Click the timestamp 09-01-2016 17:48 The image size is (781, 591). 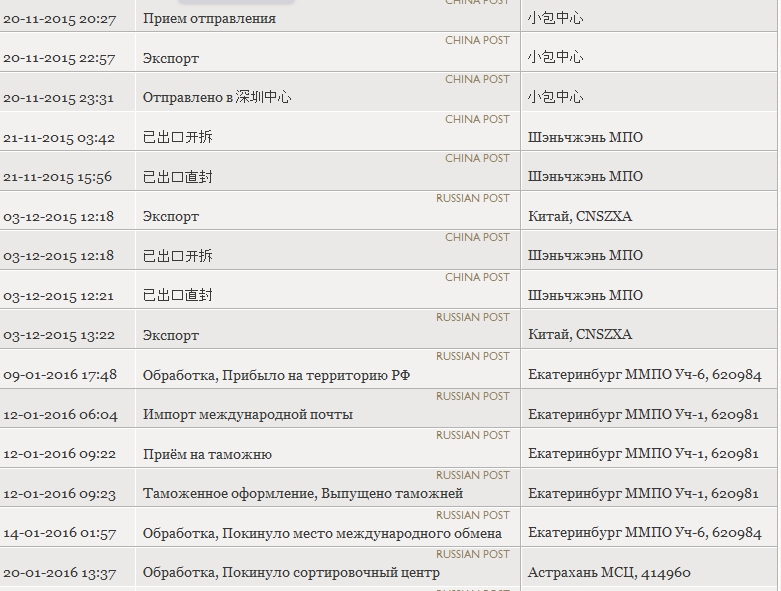coord(60,375)
